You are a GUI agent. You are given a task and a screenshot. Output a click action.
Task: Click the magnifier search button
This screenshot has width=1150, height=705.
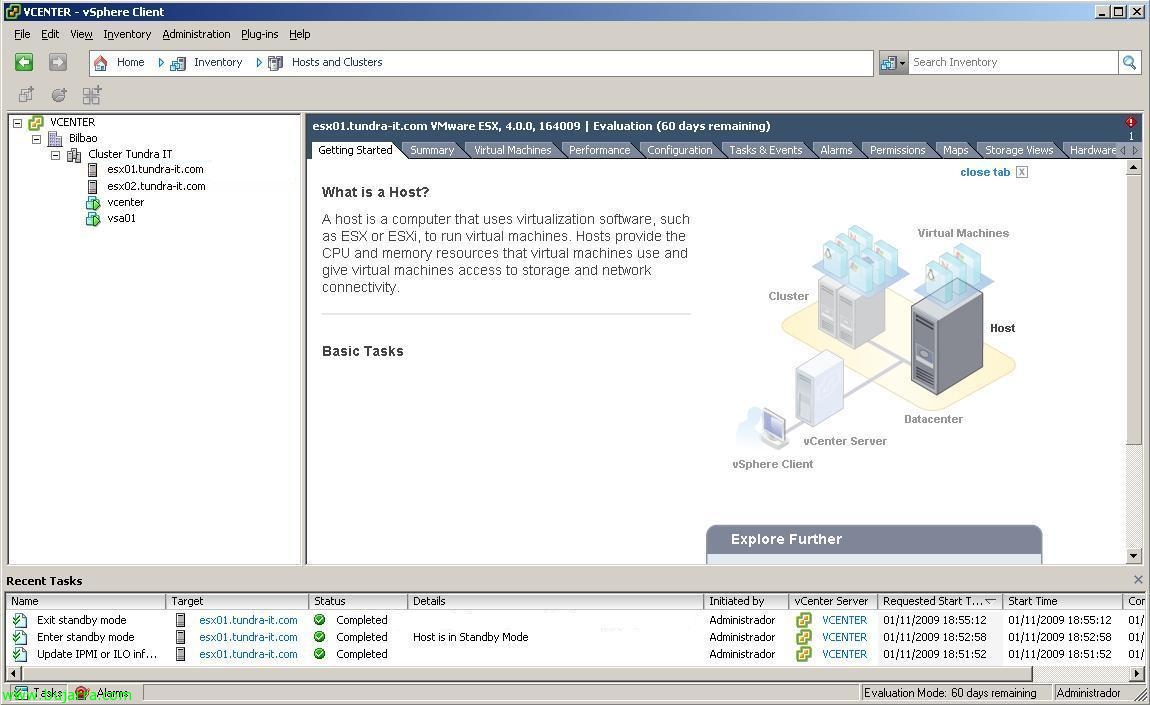(1129, 62)
